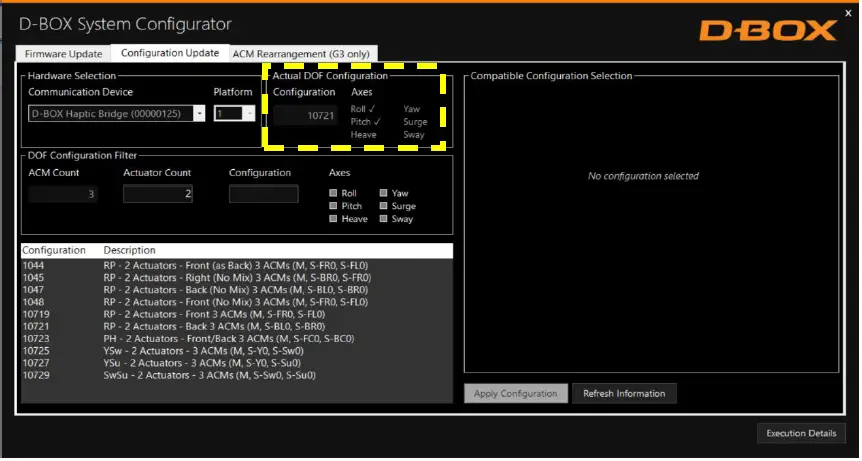Enable the Yaw axis filter checkbox
The height and width of the screenshot is (461, 862).
click(x=384, y=193)
